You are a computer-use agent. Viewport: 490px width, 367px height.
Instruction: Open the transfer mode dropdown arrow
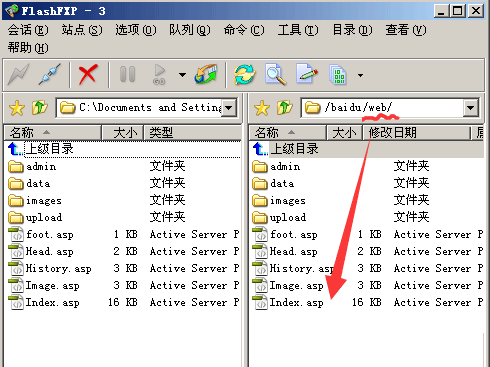(360, 75)
